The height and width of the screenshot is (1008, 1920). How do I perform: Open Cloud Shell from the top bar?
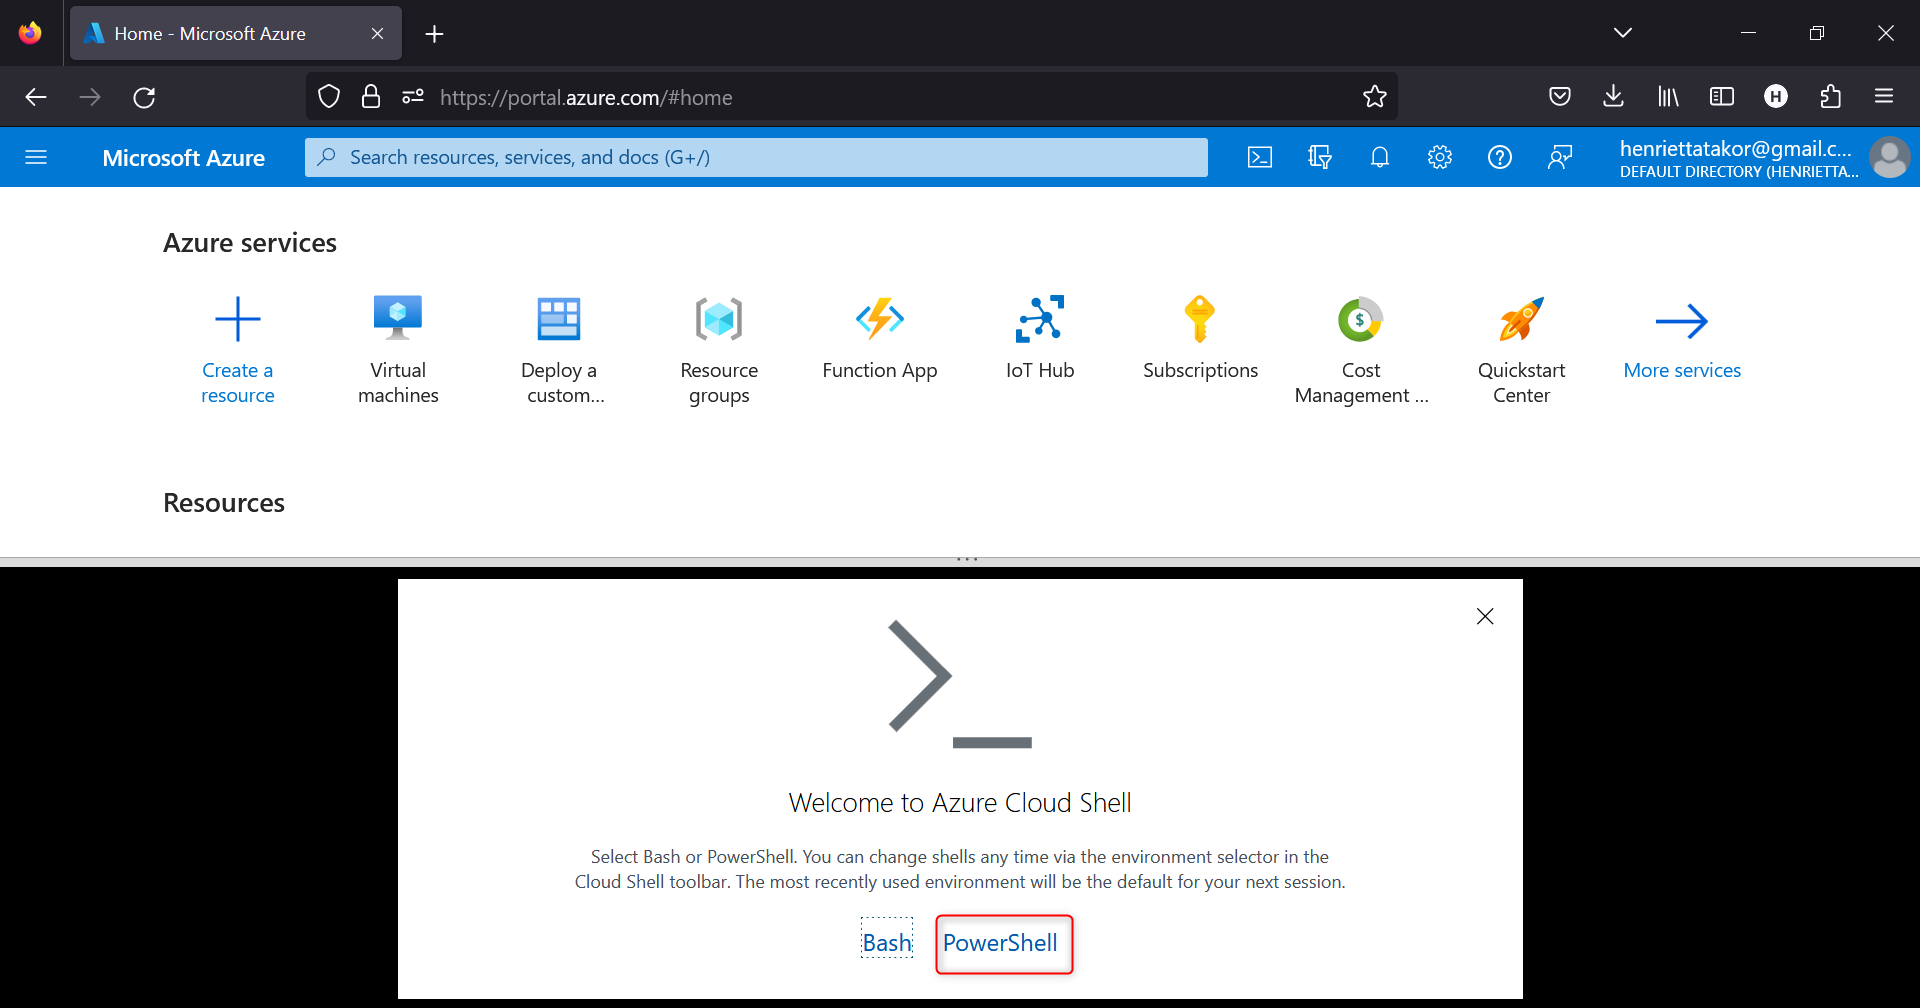click(1260, 157)
